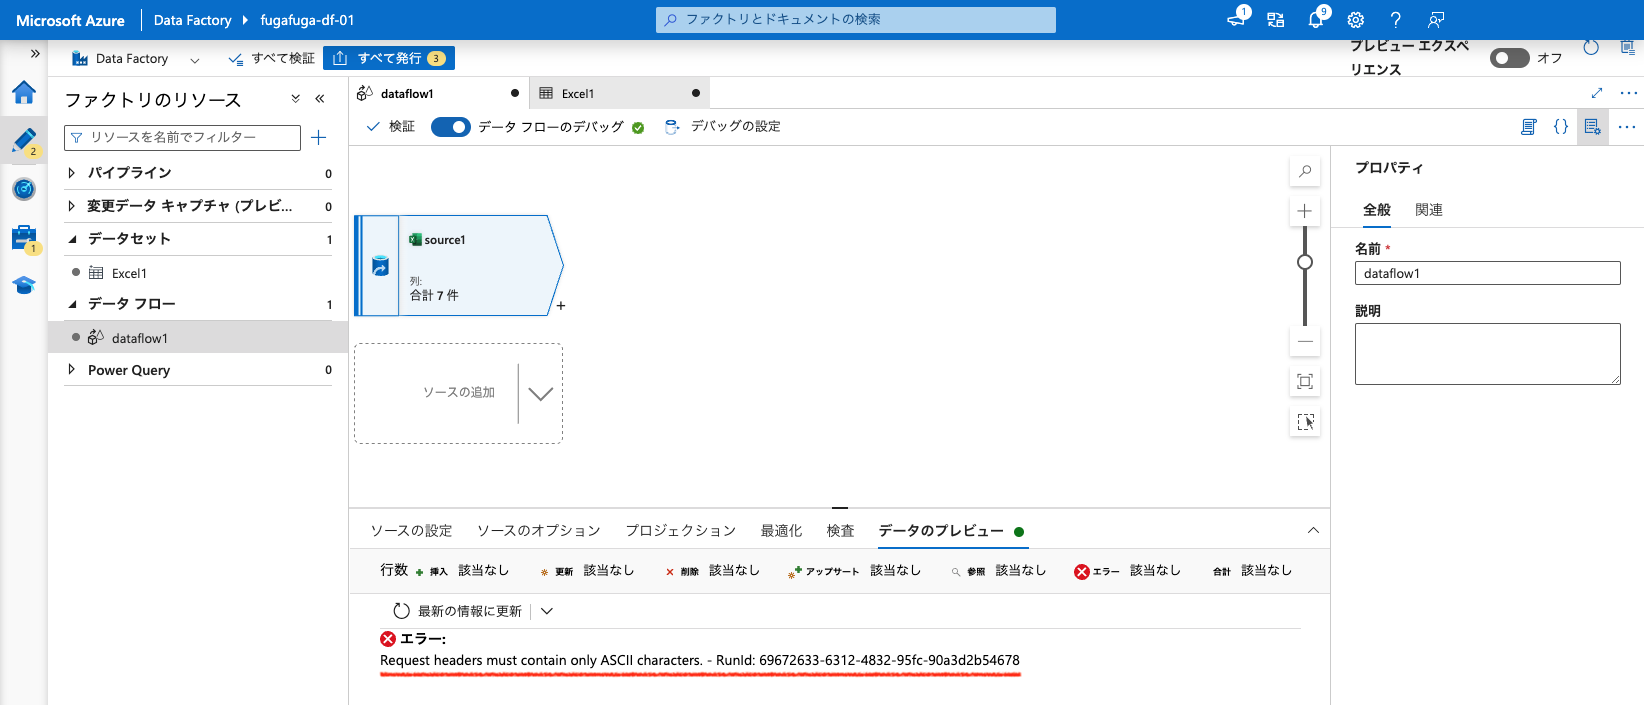Expand the 変更データ キャプチャ tree node
This screenshot has width=1644, height=705.
[72, 206]
